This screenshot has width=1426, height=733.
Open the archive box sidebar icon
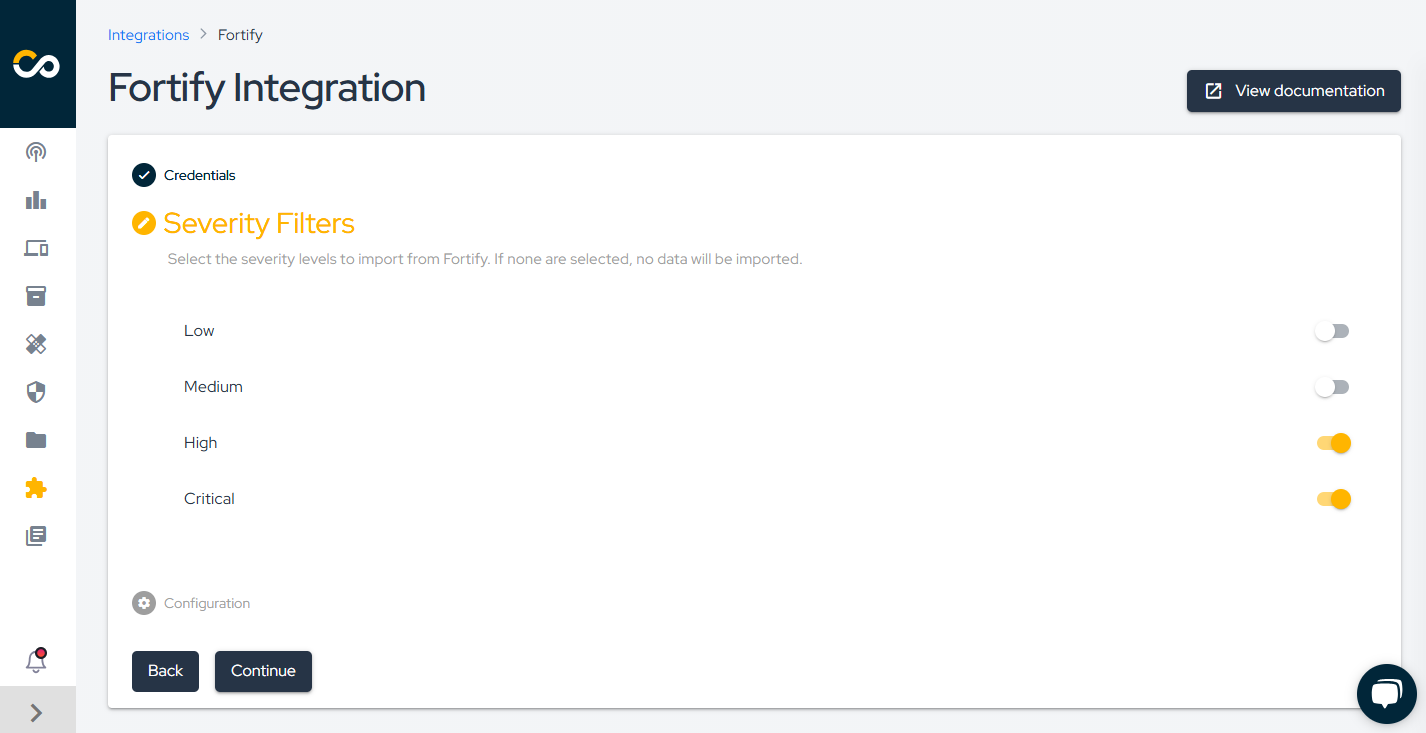click(x=36, y=296)
